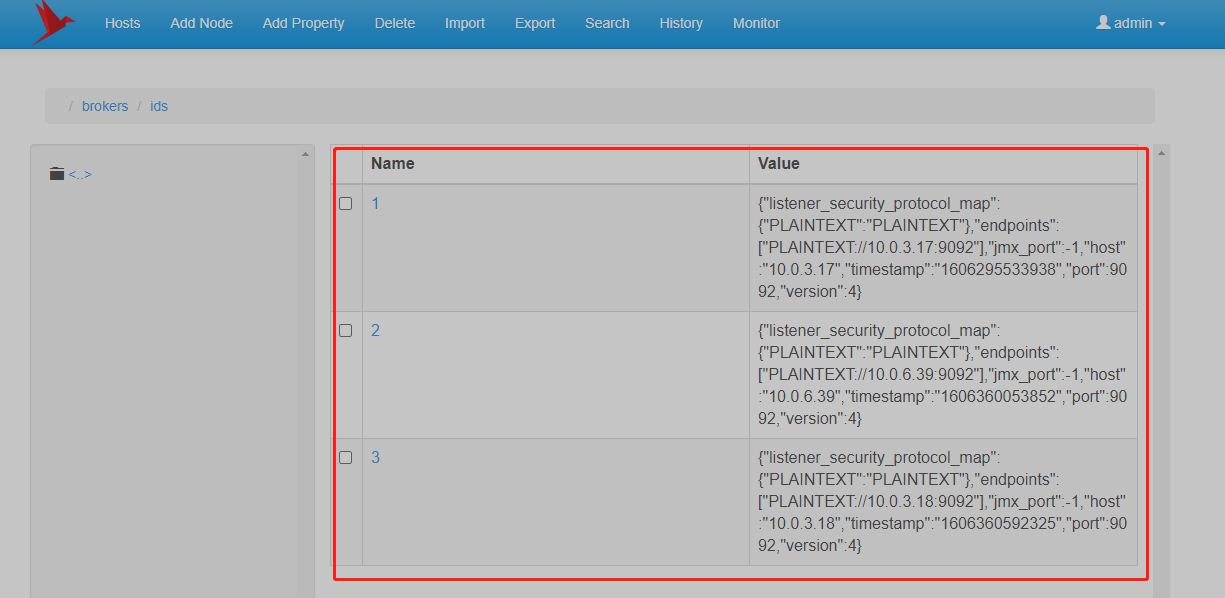Check the box for broker 3
The height and width of the screenshot is (598, 1225).
tap(346, 458)
